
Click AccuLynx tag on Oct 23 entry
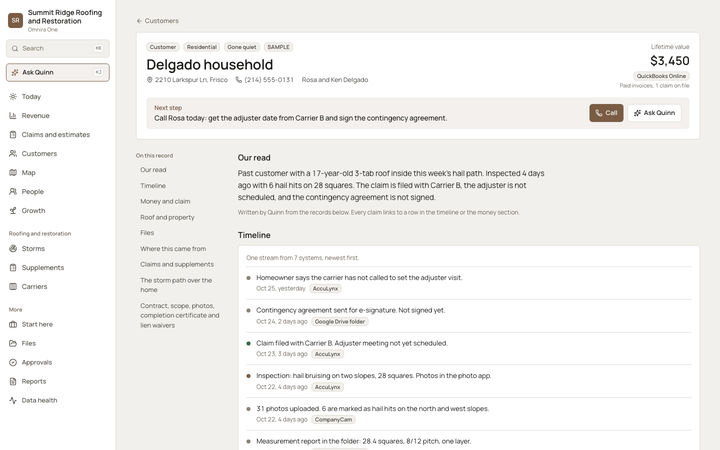coord(328,354)
